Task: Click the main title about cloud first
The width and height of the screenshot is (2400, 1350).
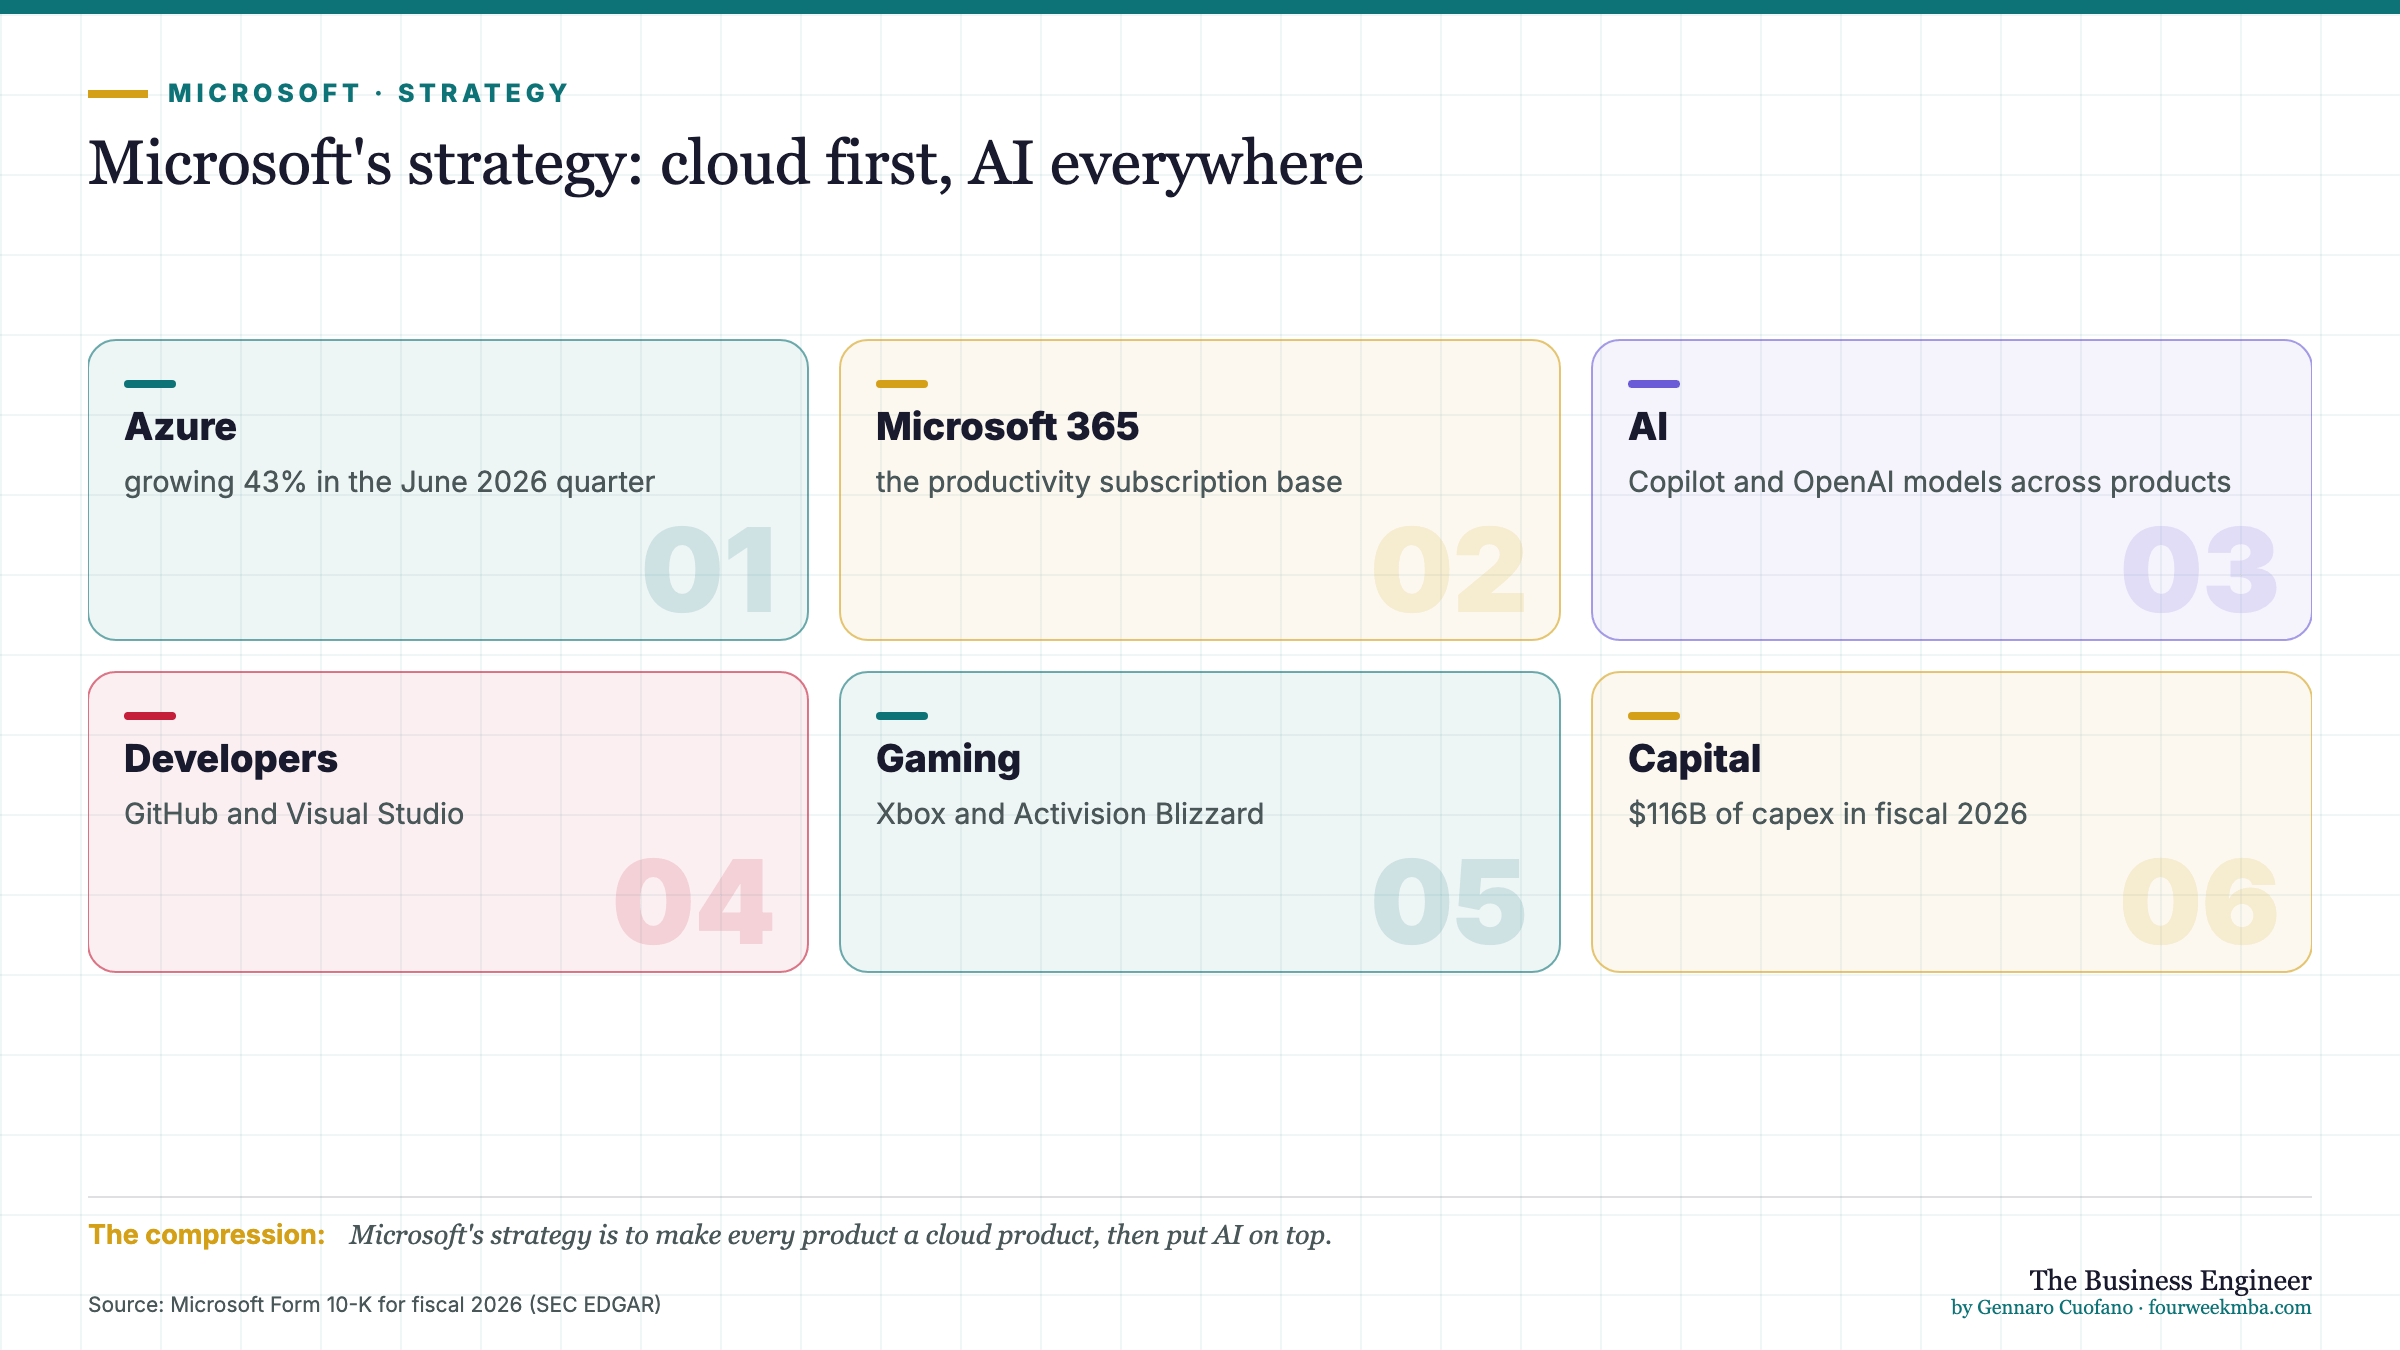Action: point(725,163)
